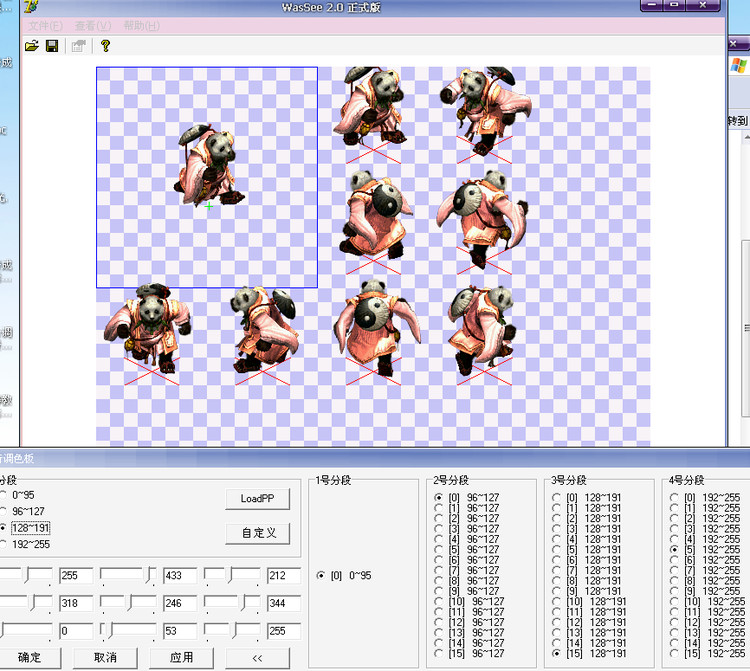Click the WasSee app icon in title bar
Screen dimensions: 750x671
[31, 7]
